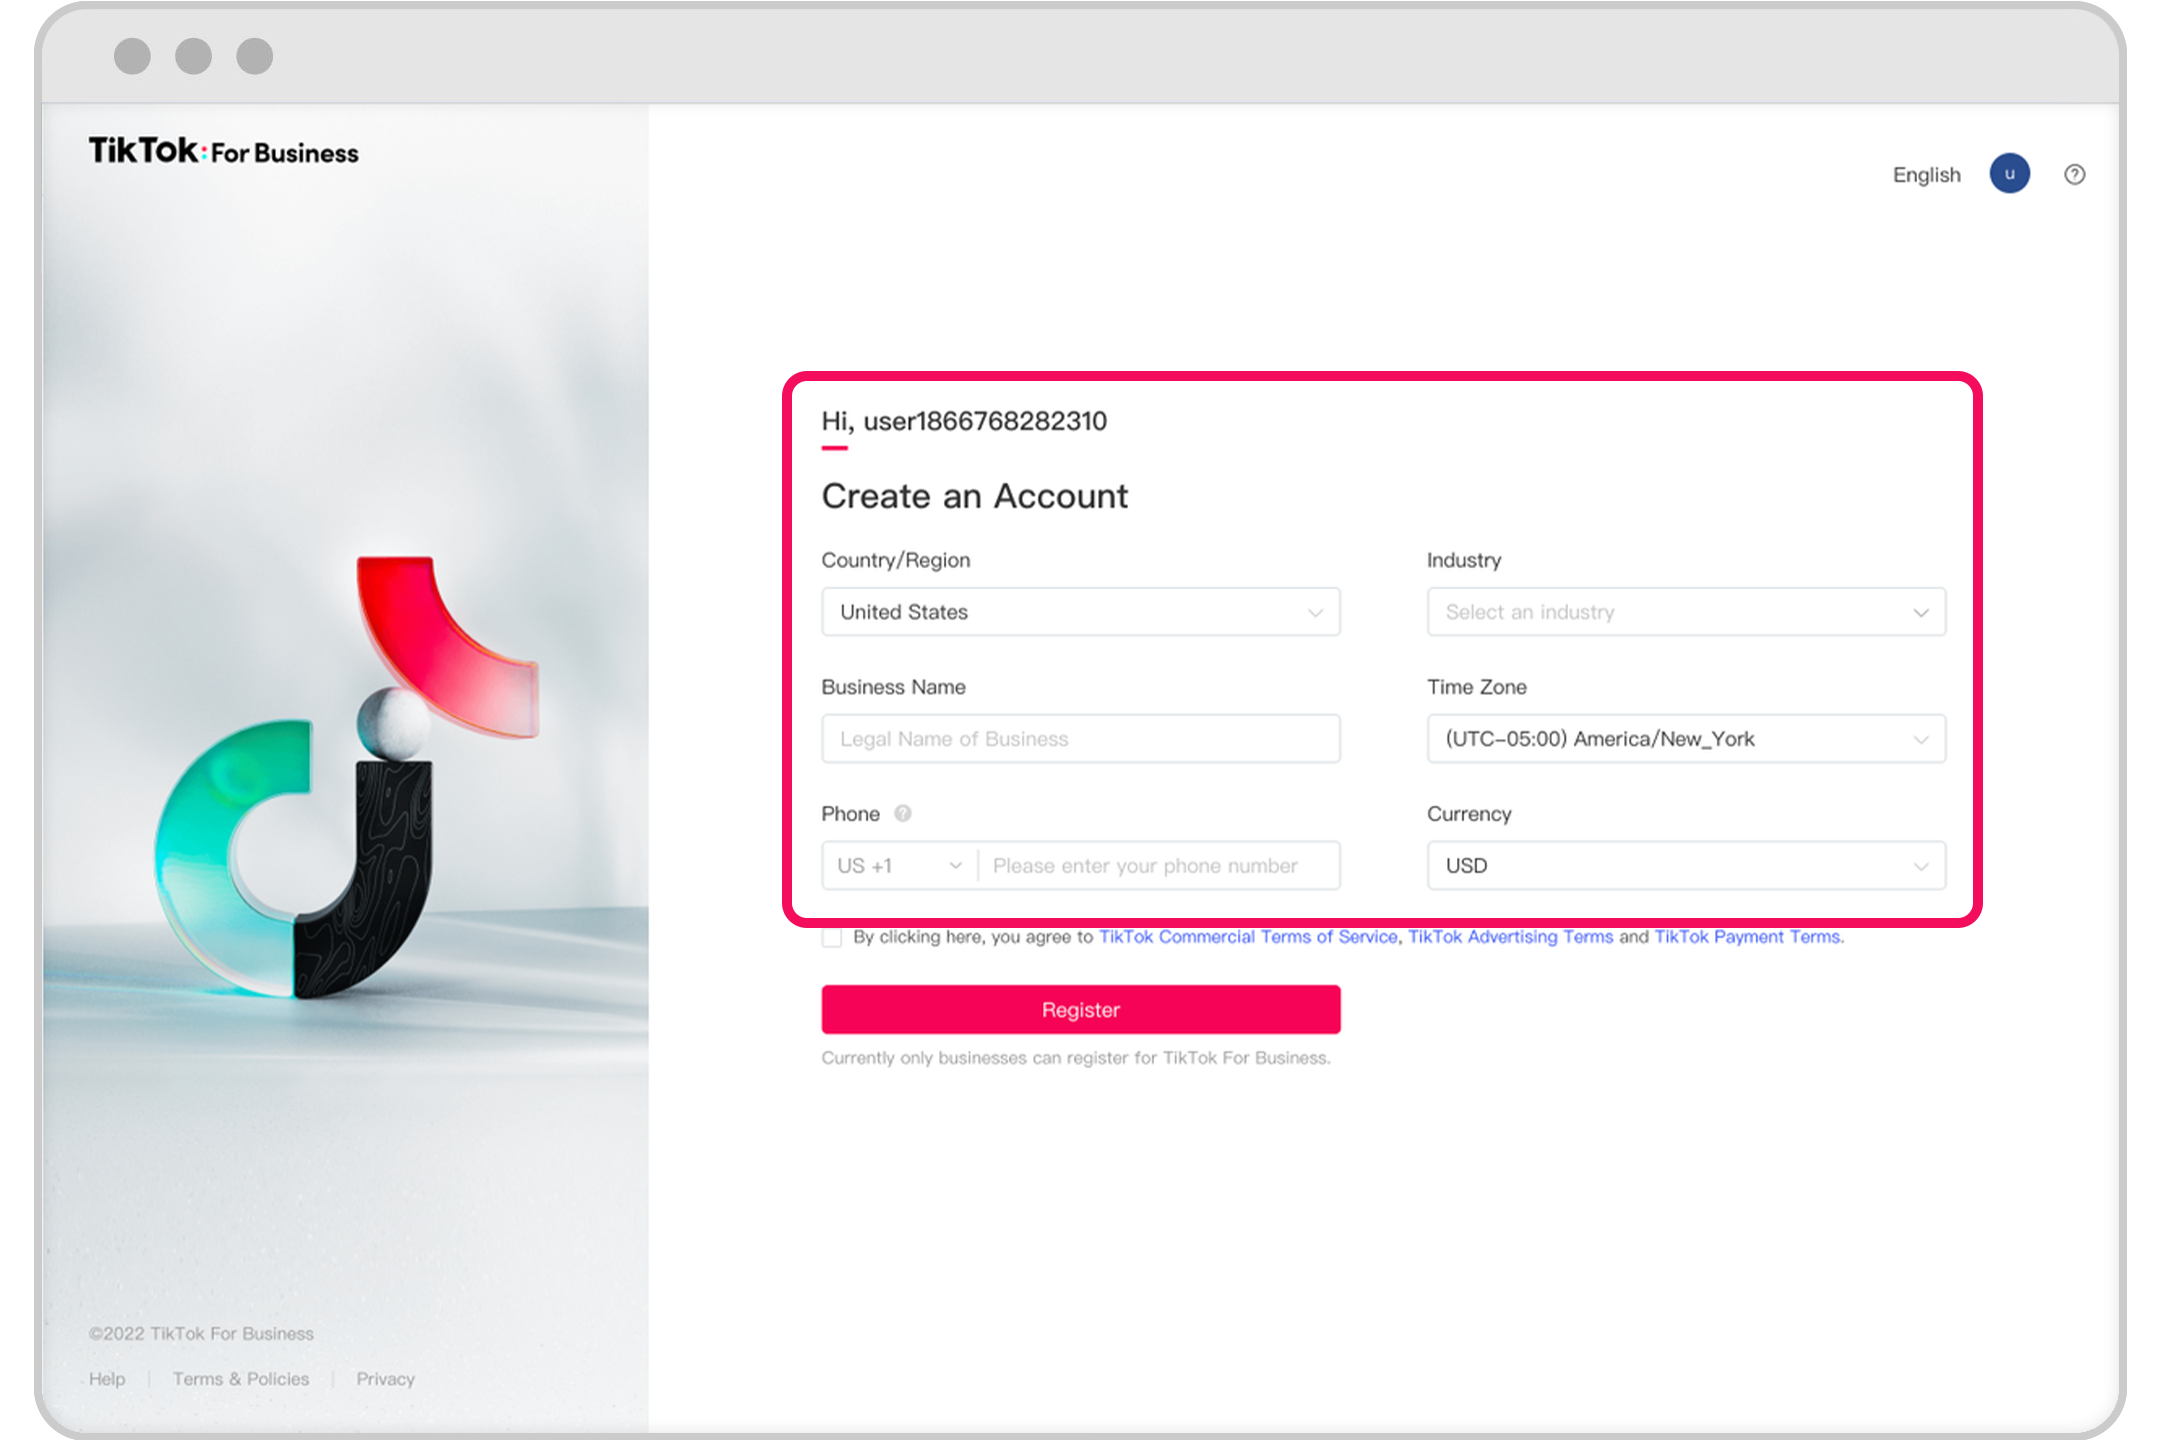Enter text in Business Name field

point(1082,738)
